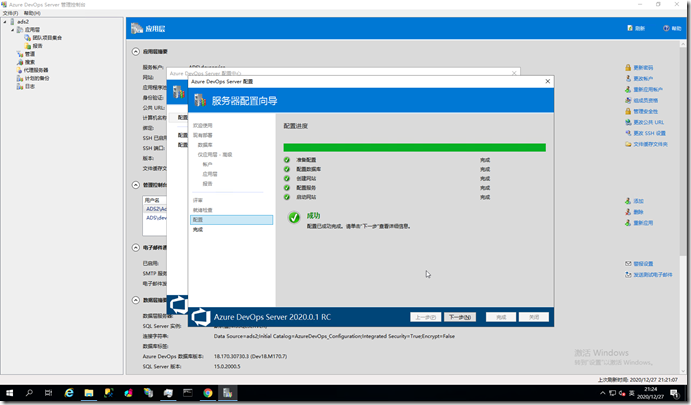
Task: Collapse the 电子邮件 settings section
Action: [136, 248]
